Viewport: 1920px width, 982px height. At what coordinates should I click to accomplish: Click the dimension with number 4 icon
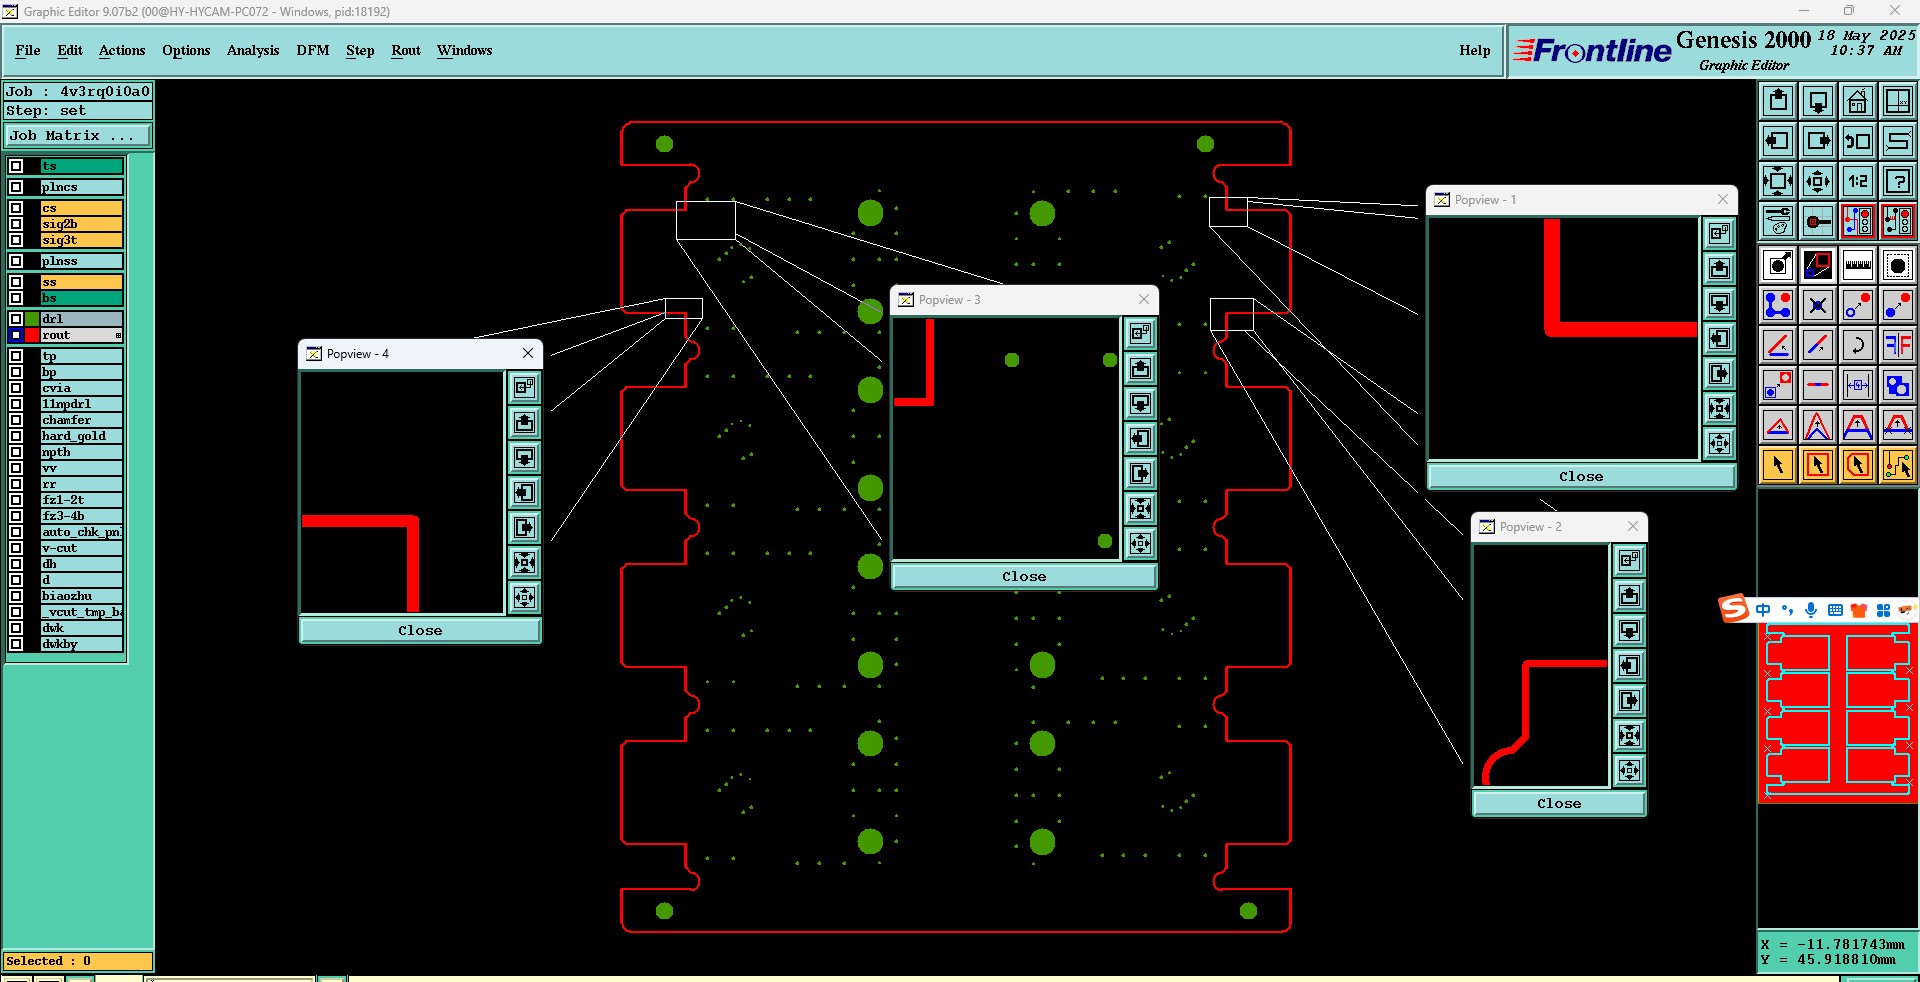1858,385
